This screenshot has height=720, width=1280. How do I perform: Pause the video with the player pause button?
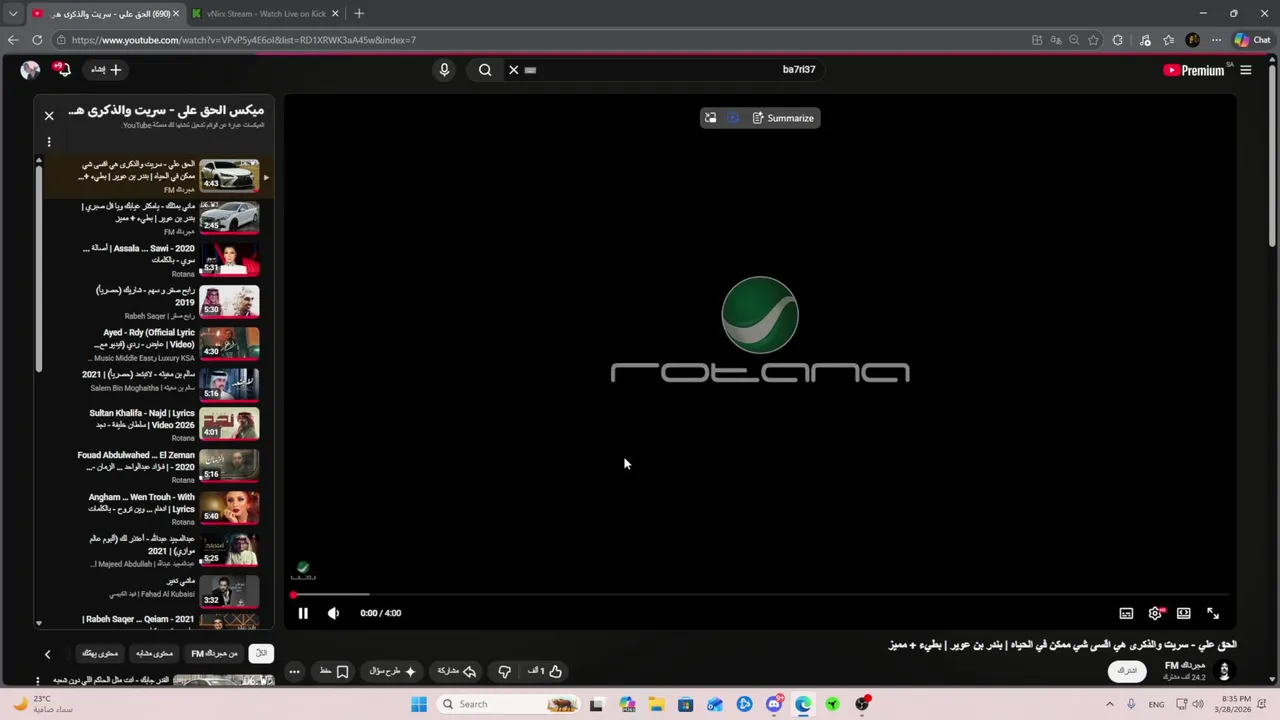pyautogui.click(x=303, y=613)
